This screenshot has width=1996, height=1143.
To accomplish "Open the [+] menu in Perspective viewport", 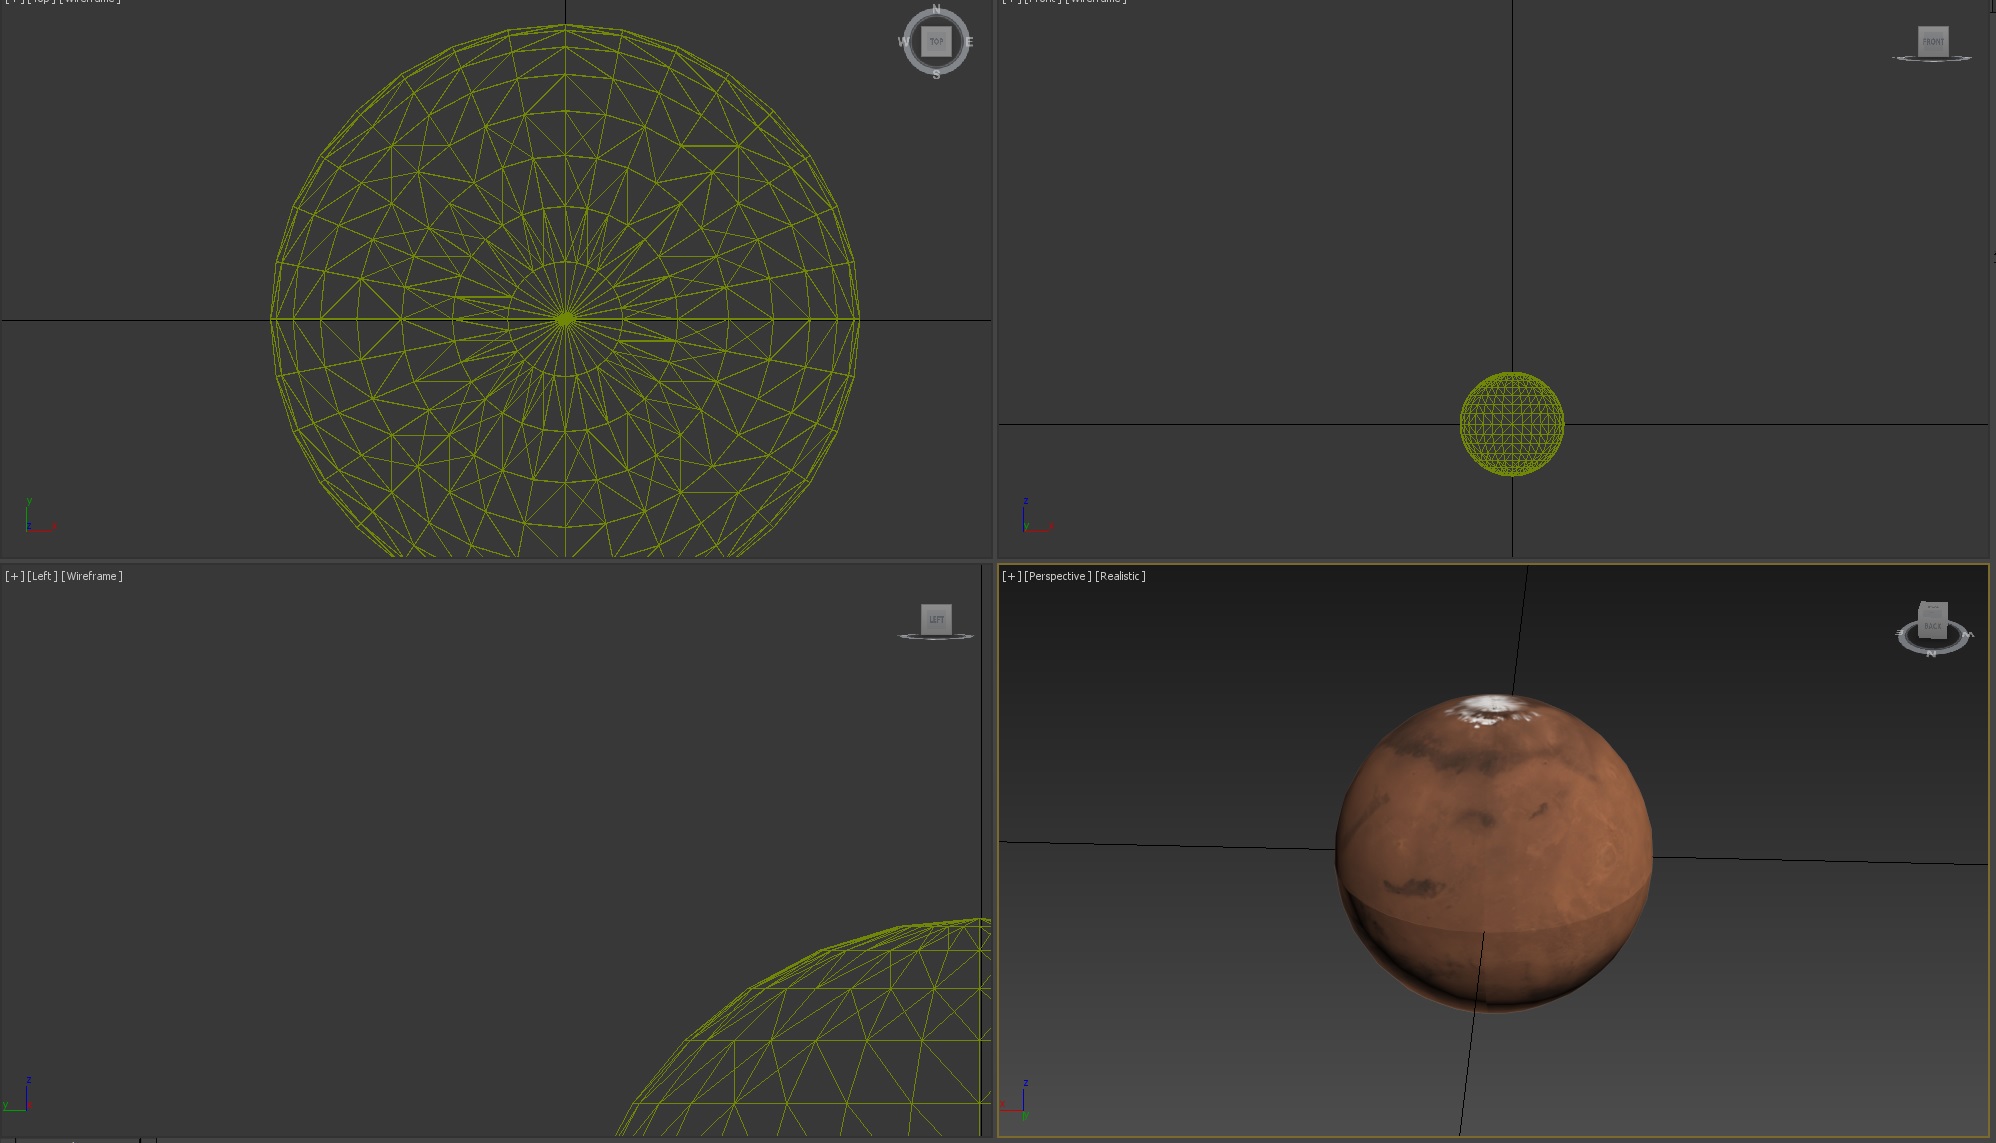I will click(1011, 576).
